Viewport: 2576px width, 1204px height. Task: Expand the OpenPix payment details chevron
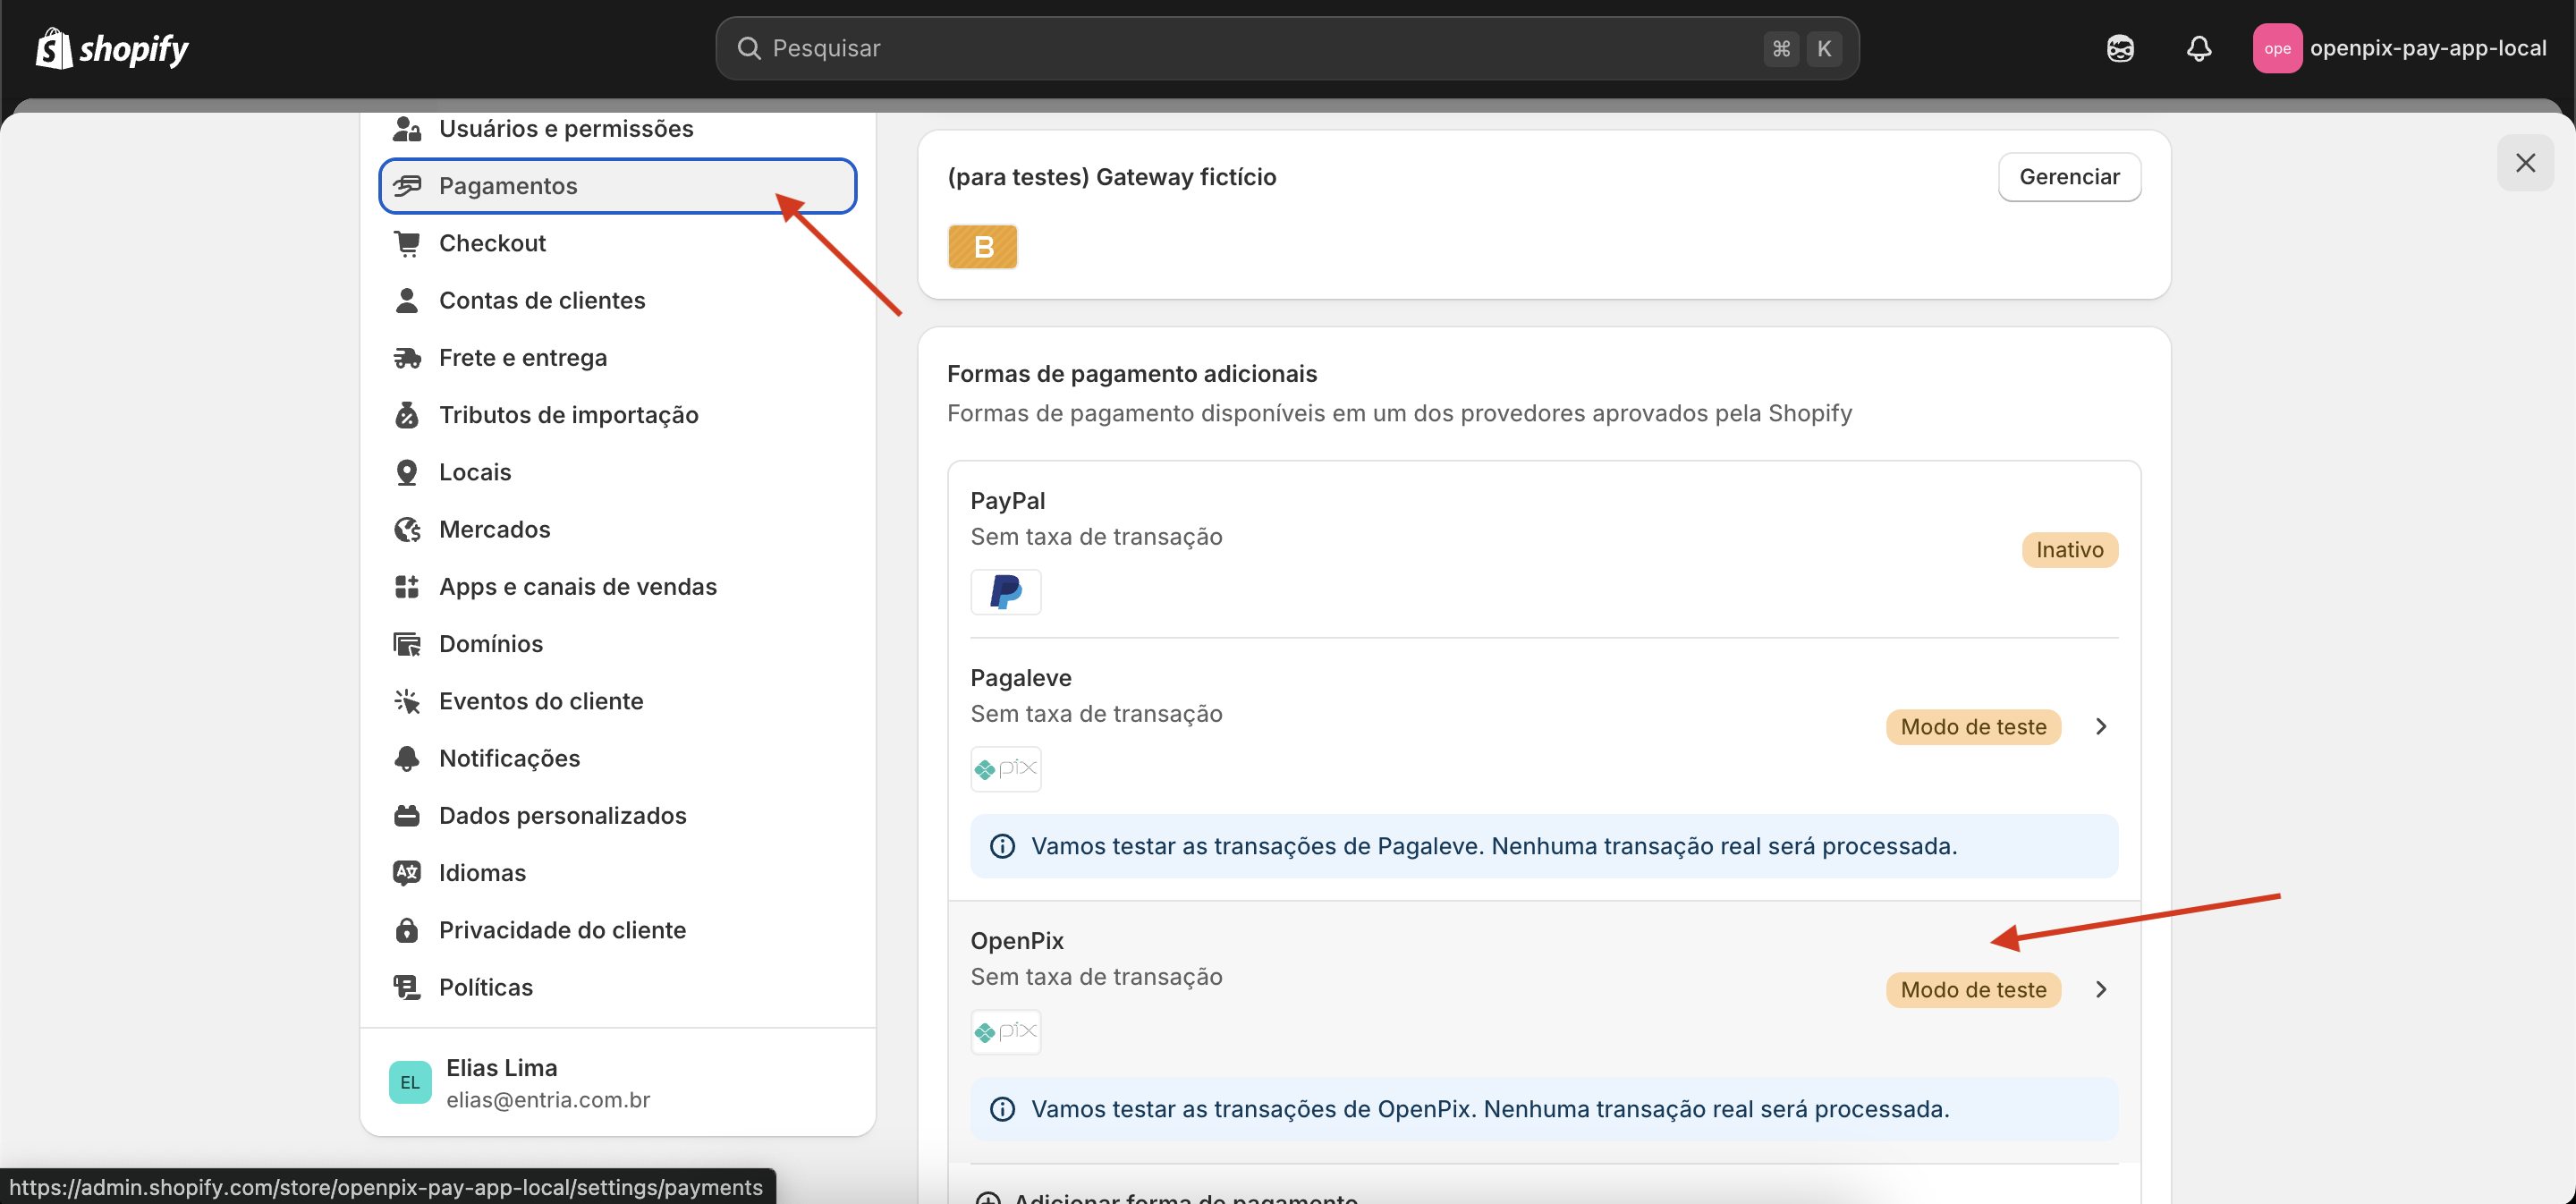pos(2100,989)
